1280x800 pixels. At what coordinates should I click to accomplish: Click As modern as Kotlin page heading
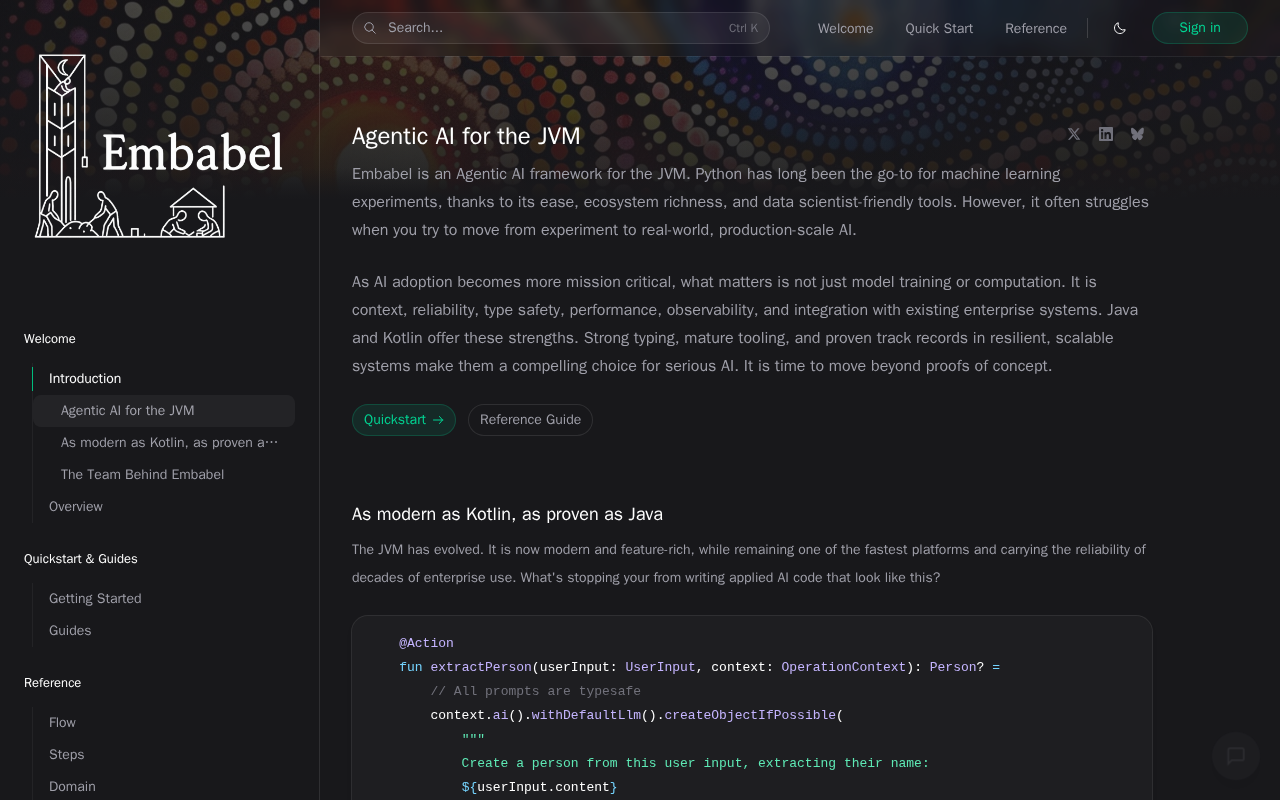[507, 514]
